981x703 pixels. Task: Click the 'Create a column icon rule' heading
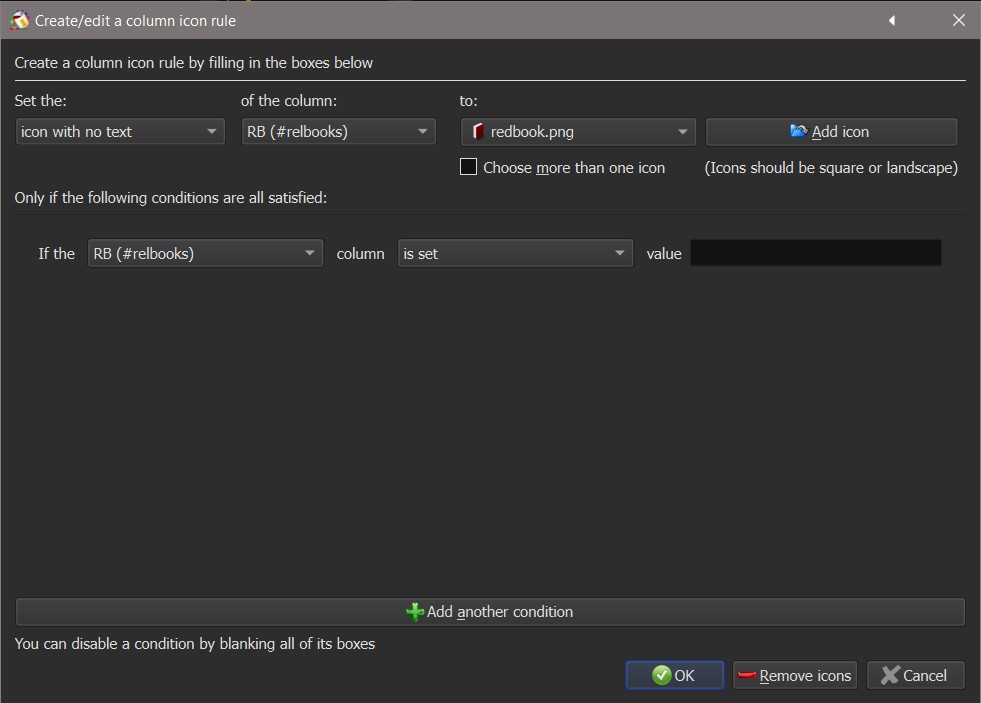pos(193,63)
